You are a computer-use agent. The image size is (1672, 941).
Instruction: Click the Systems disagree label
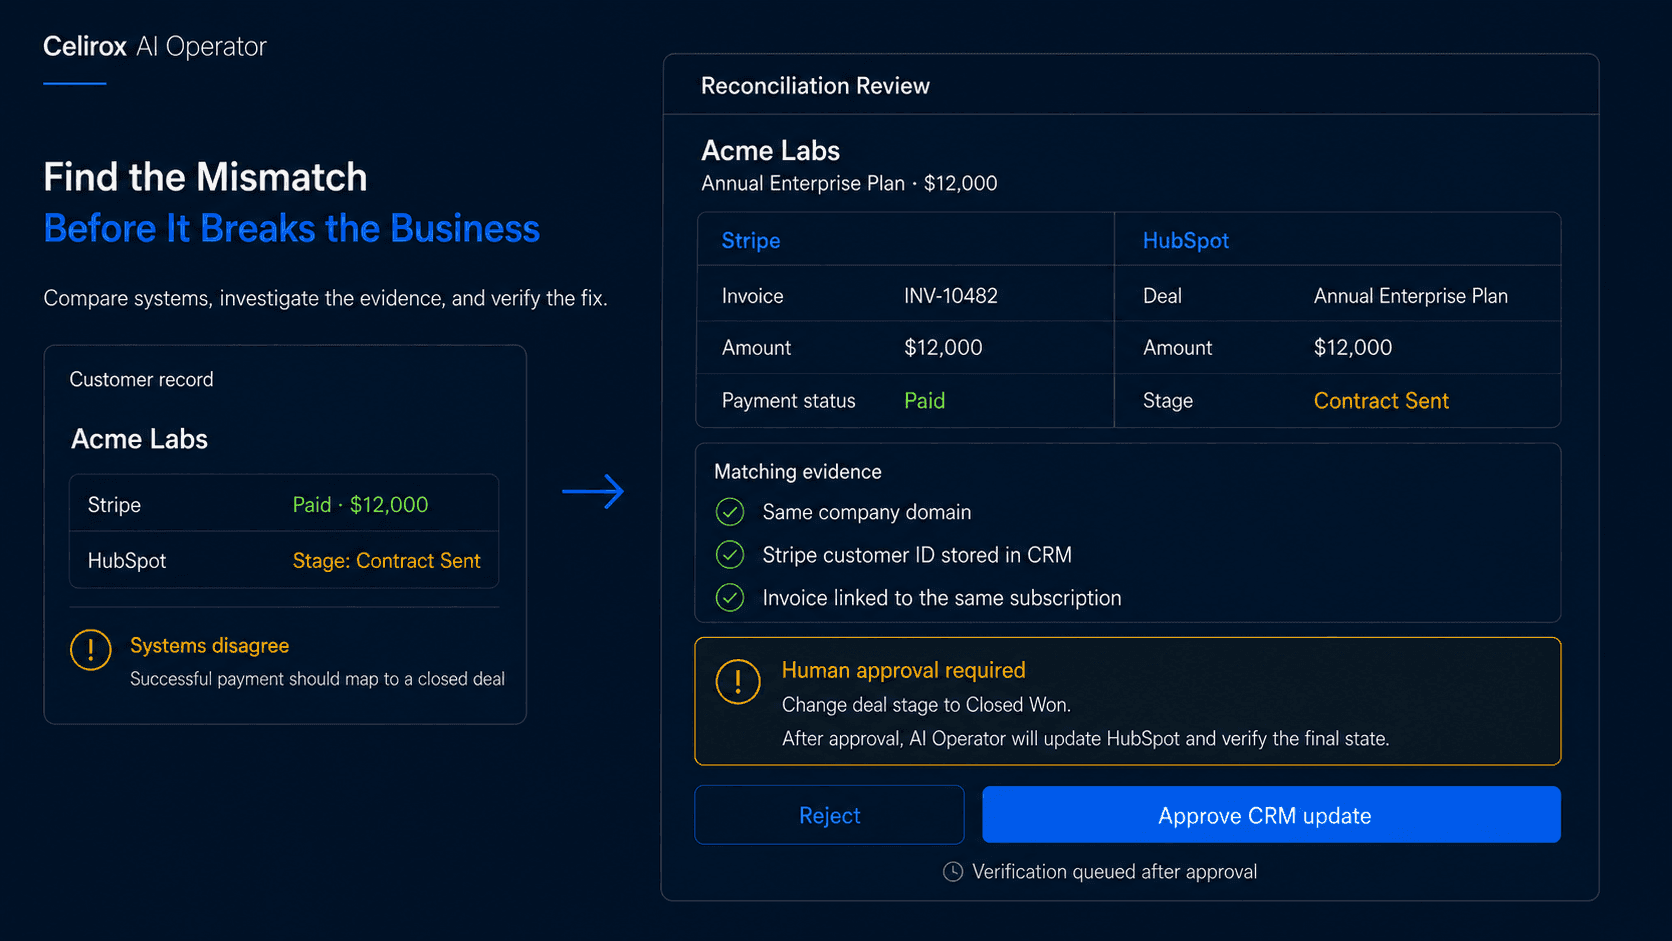click(209, 645)
